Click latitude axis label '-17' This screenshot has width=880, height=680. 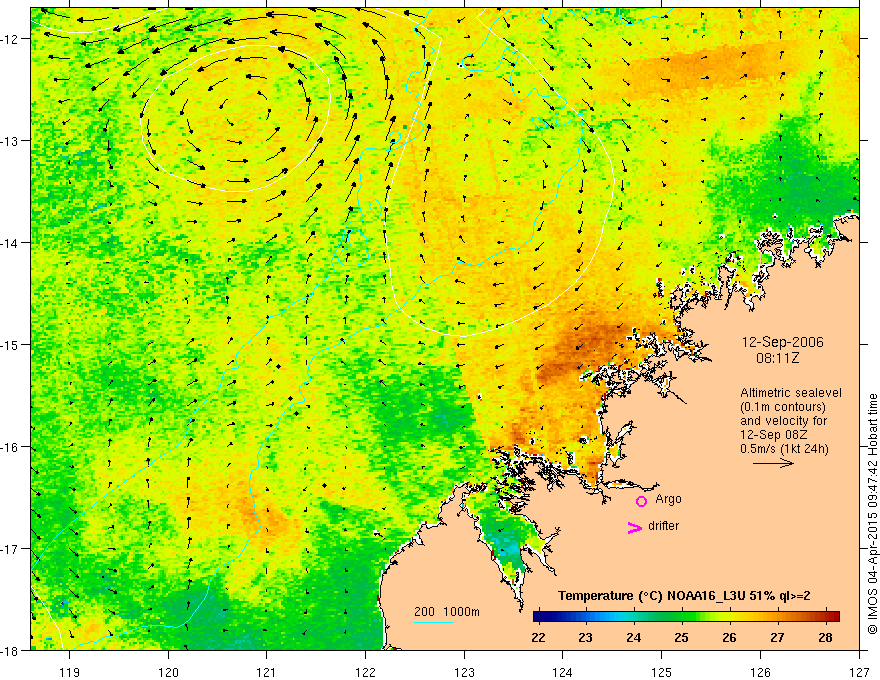pos(11,549)
